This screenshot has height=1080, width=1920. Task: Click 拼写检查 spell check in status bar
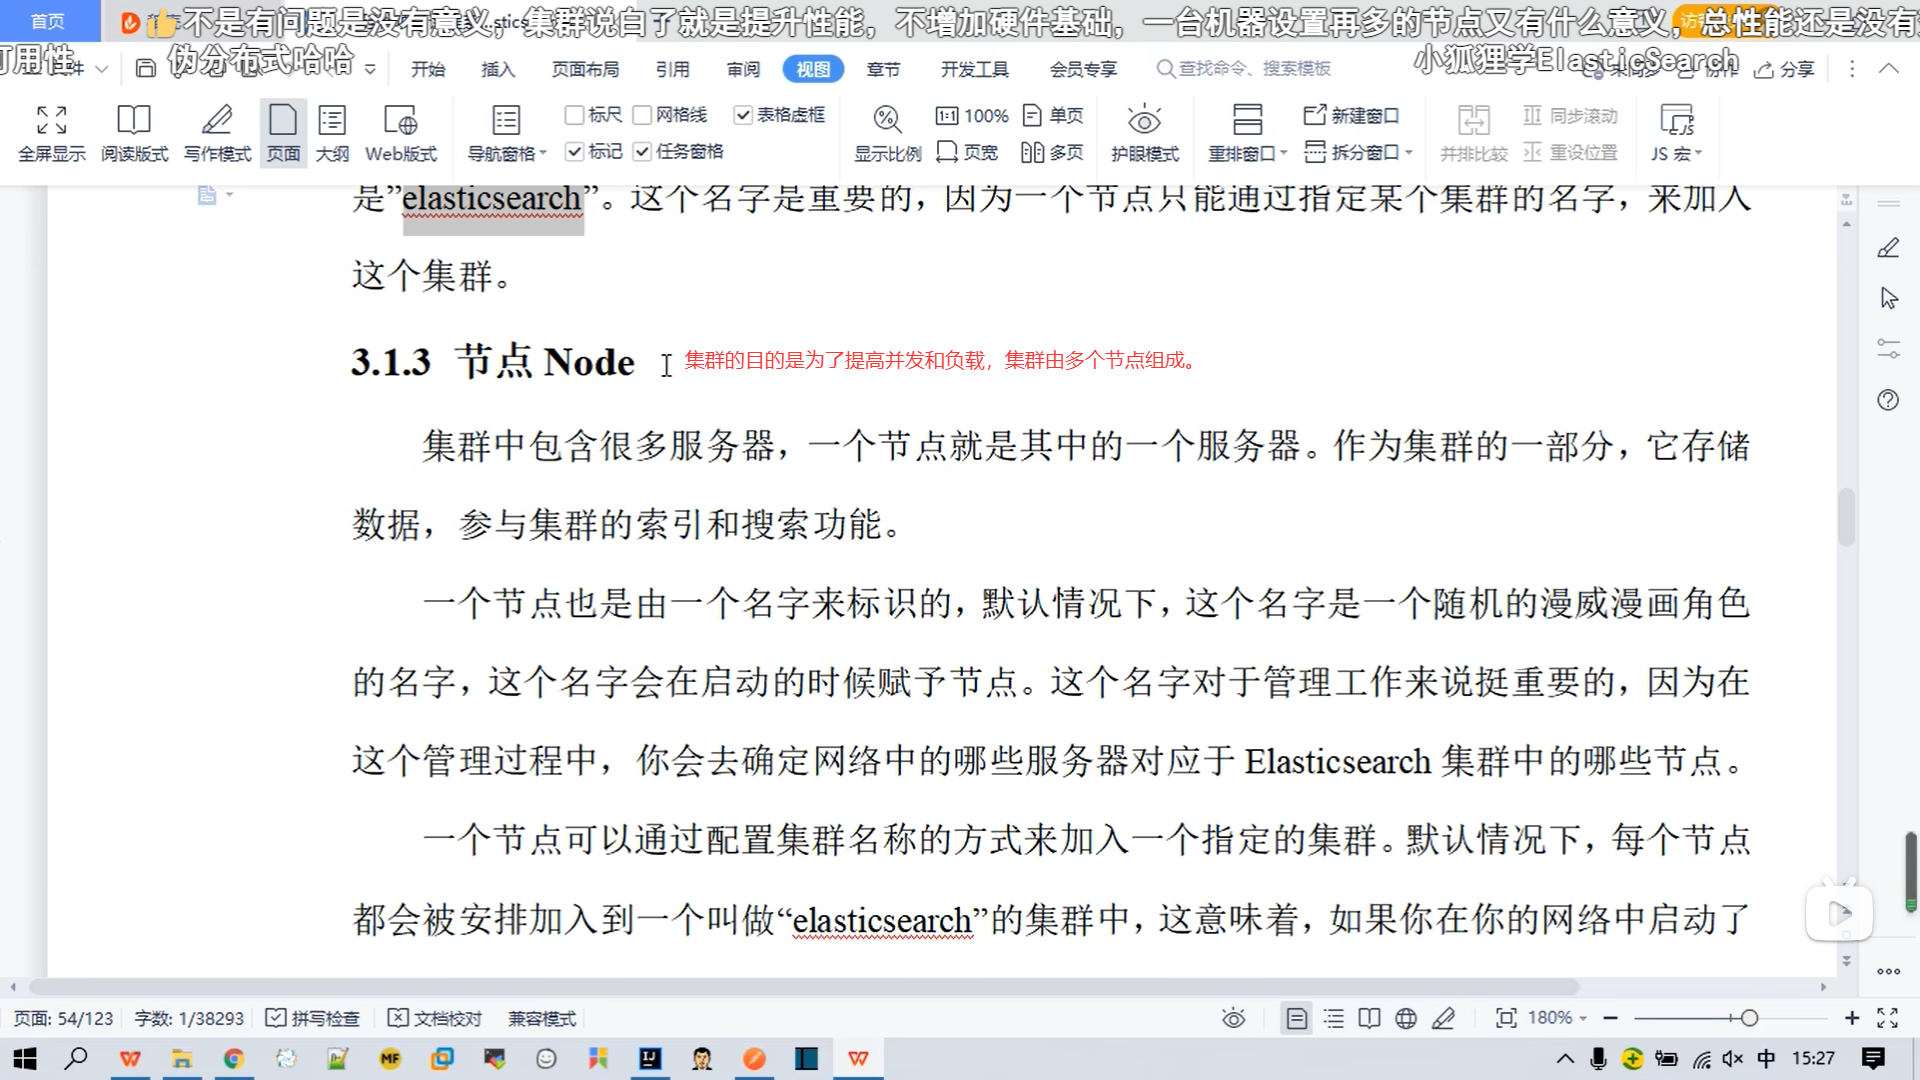[312, 1018]
